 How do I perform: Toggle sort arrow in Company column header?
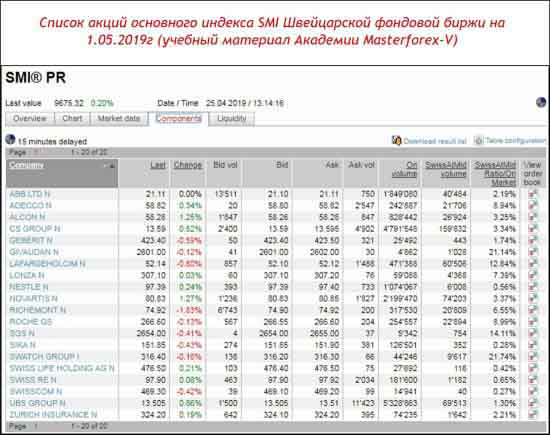112,166
